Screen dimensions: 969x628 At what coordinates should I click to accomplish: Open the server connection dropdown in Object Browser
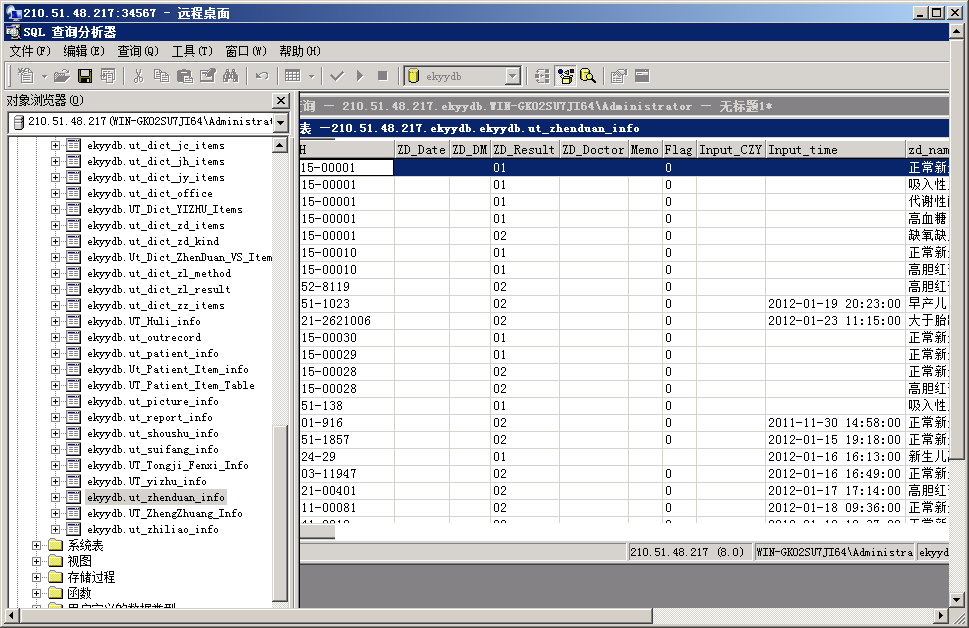click(x=281, y=122)
